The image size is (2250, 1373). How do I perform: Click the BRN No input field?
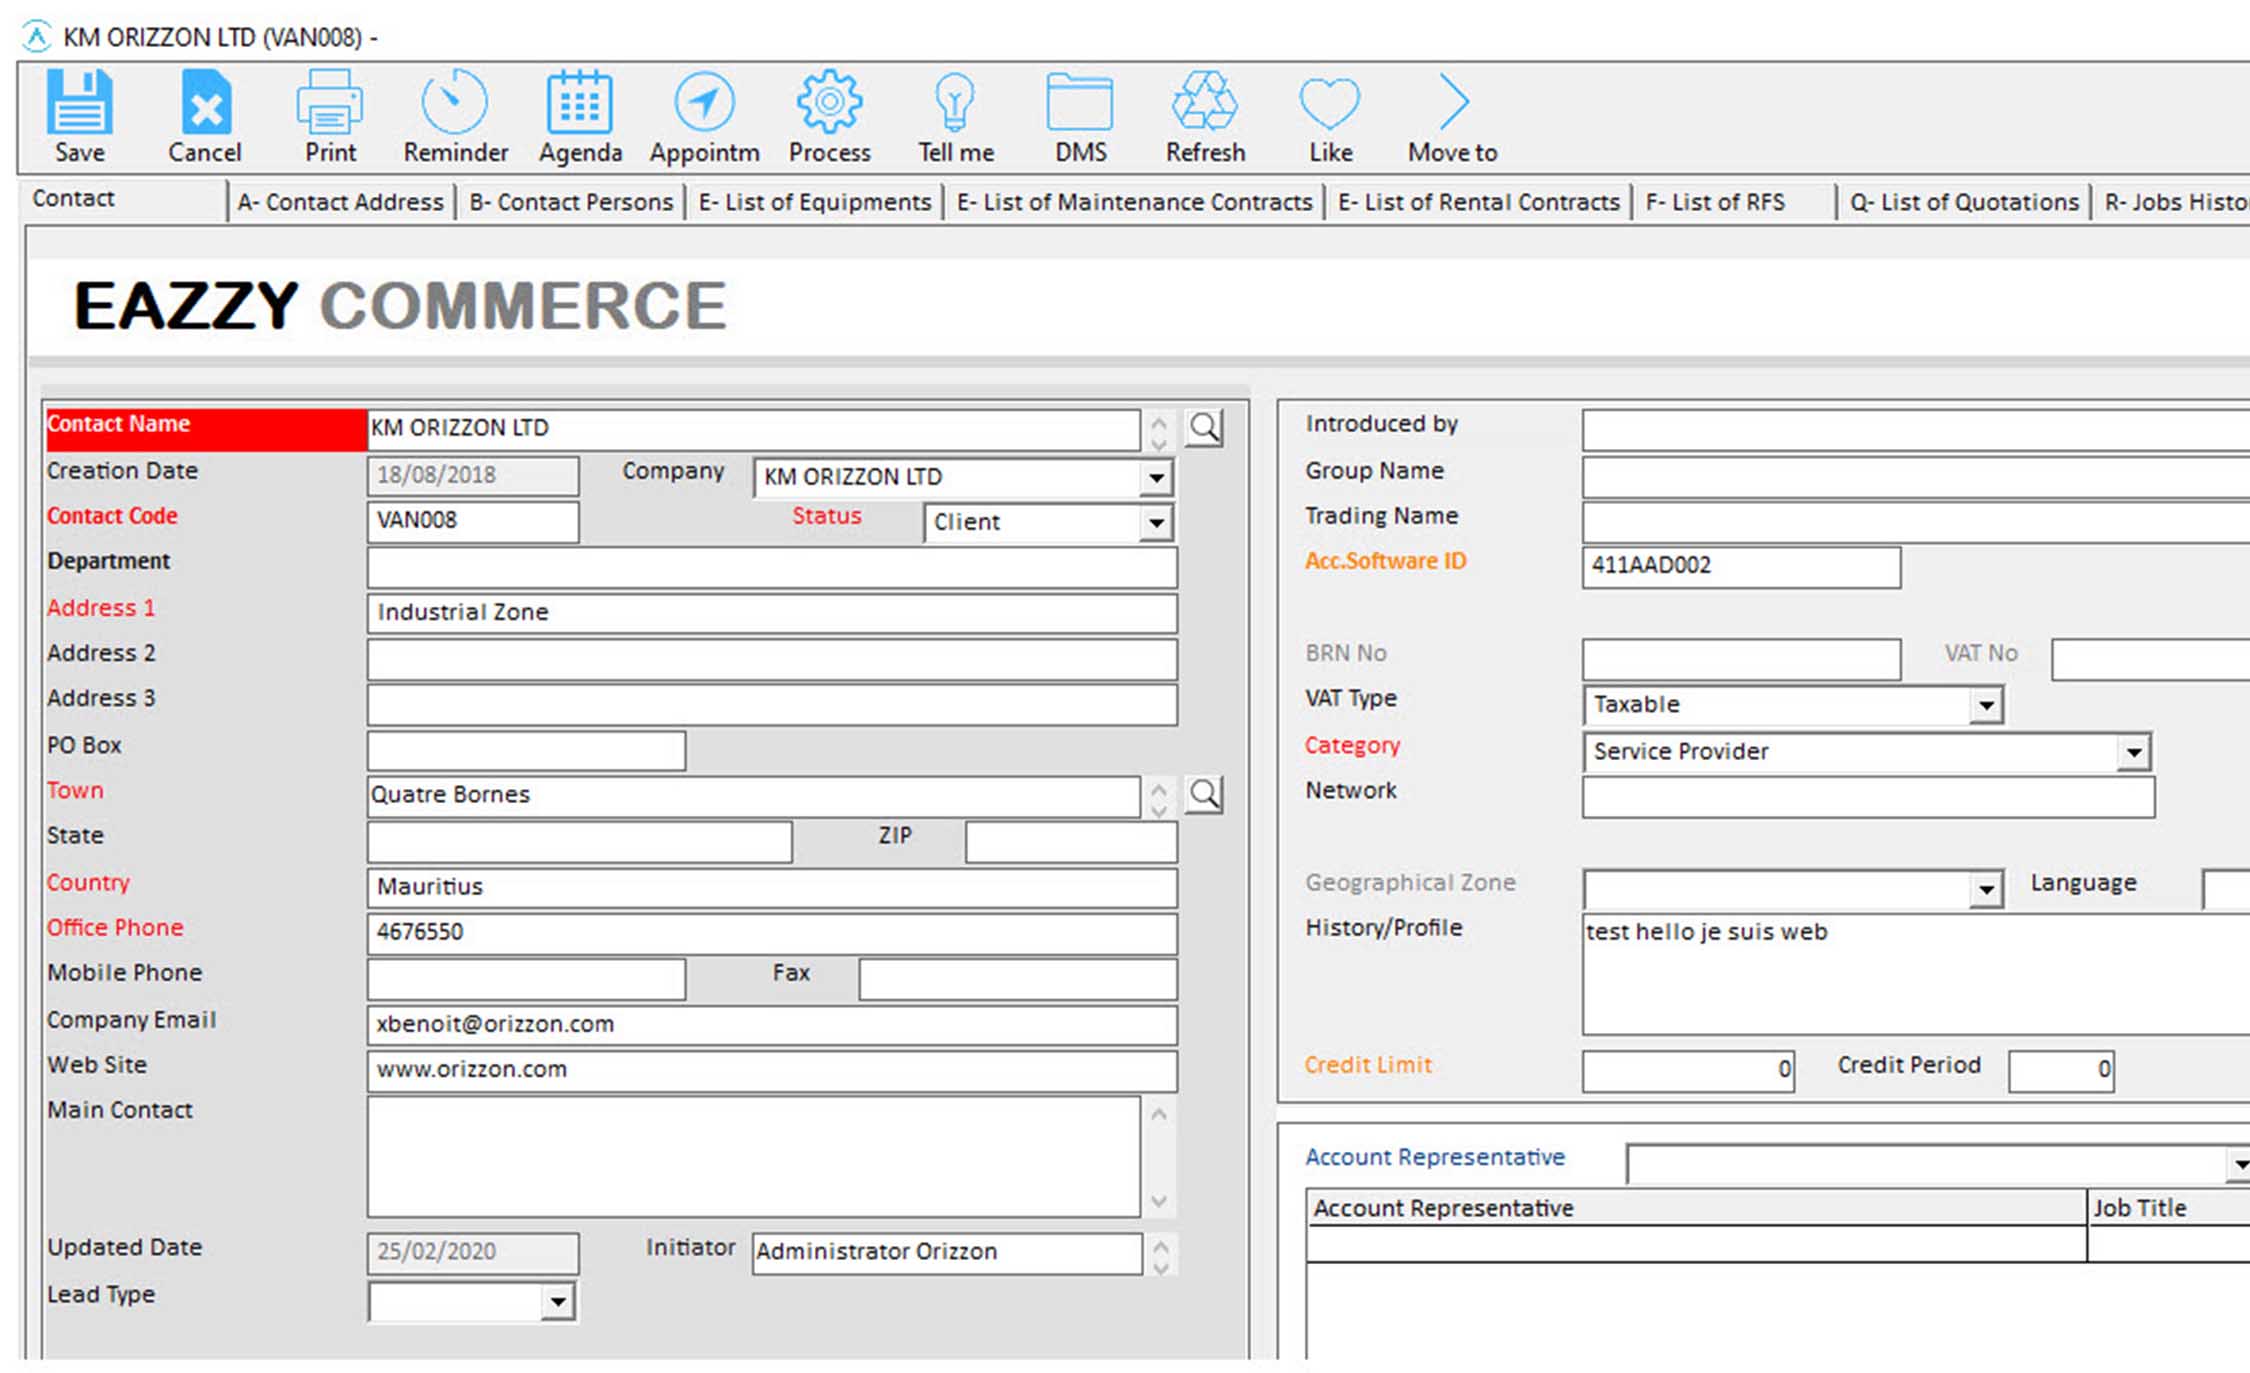click(1741, 660)
